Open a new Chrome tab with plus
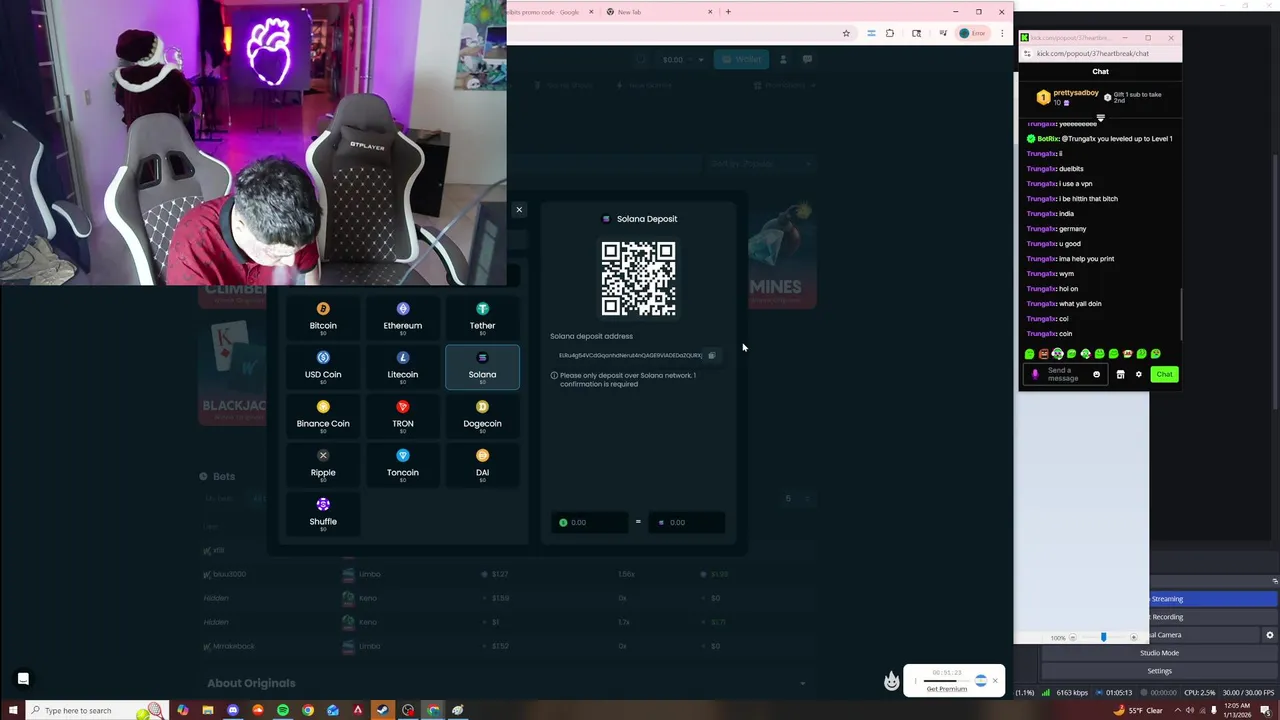This screenshot has height=720, width=1280. (x=728, y=12)
